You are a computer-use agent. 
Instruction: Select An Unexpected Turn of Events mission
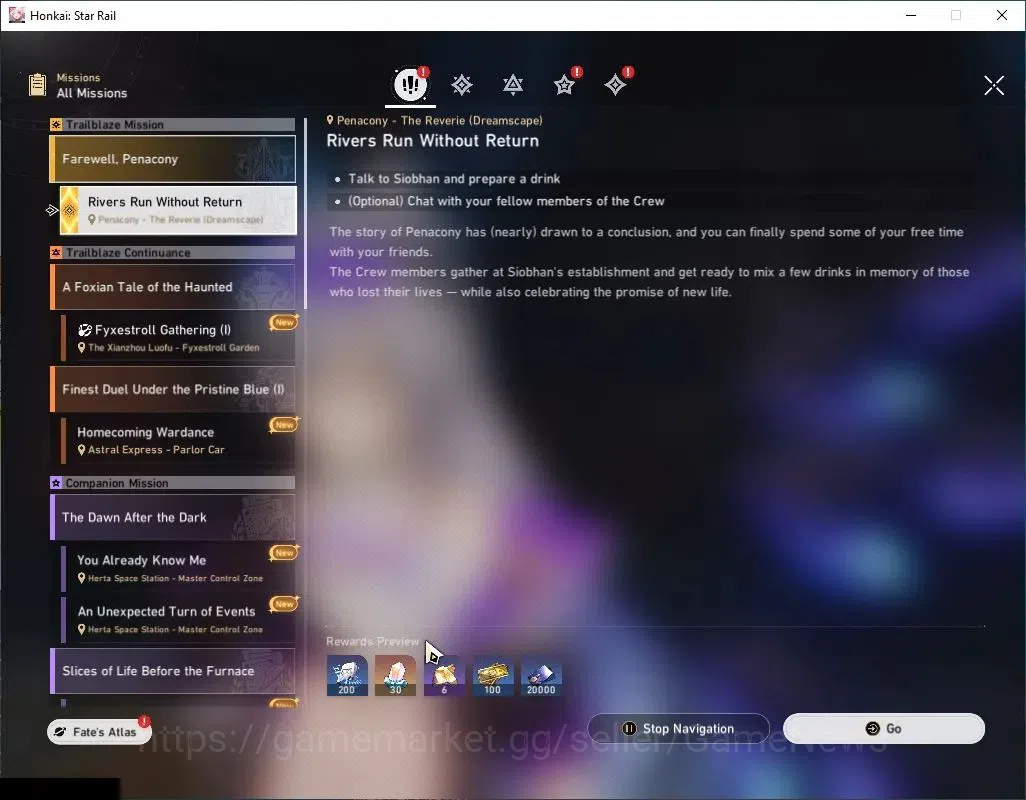pos(178,619)
